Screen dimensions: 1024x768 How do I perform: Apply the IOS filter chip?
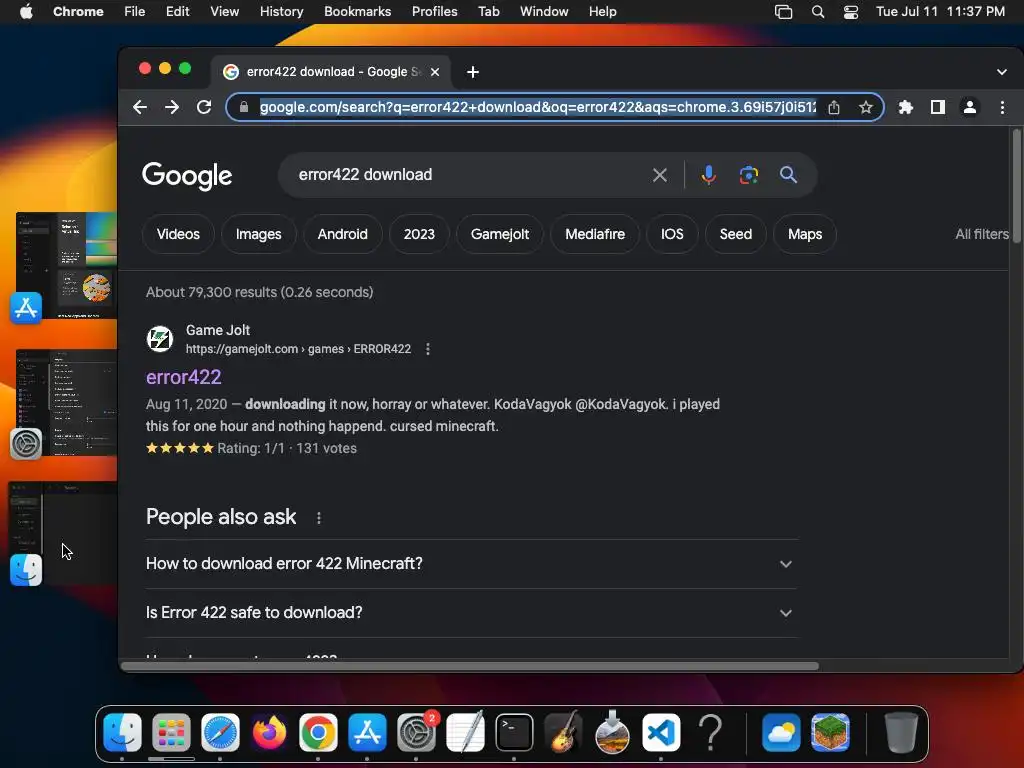[672, 234]
